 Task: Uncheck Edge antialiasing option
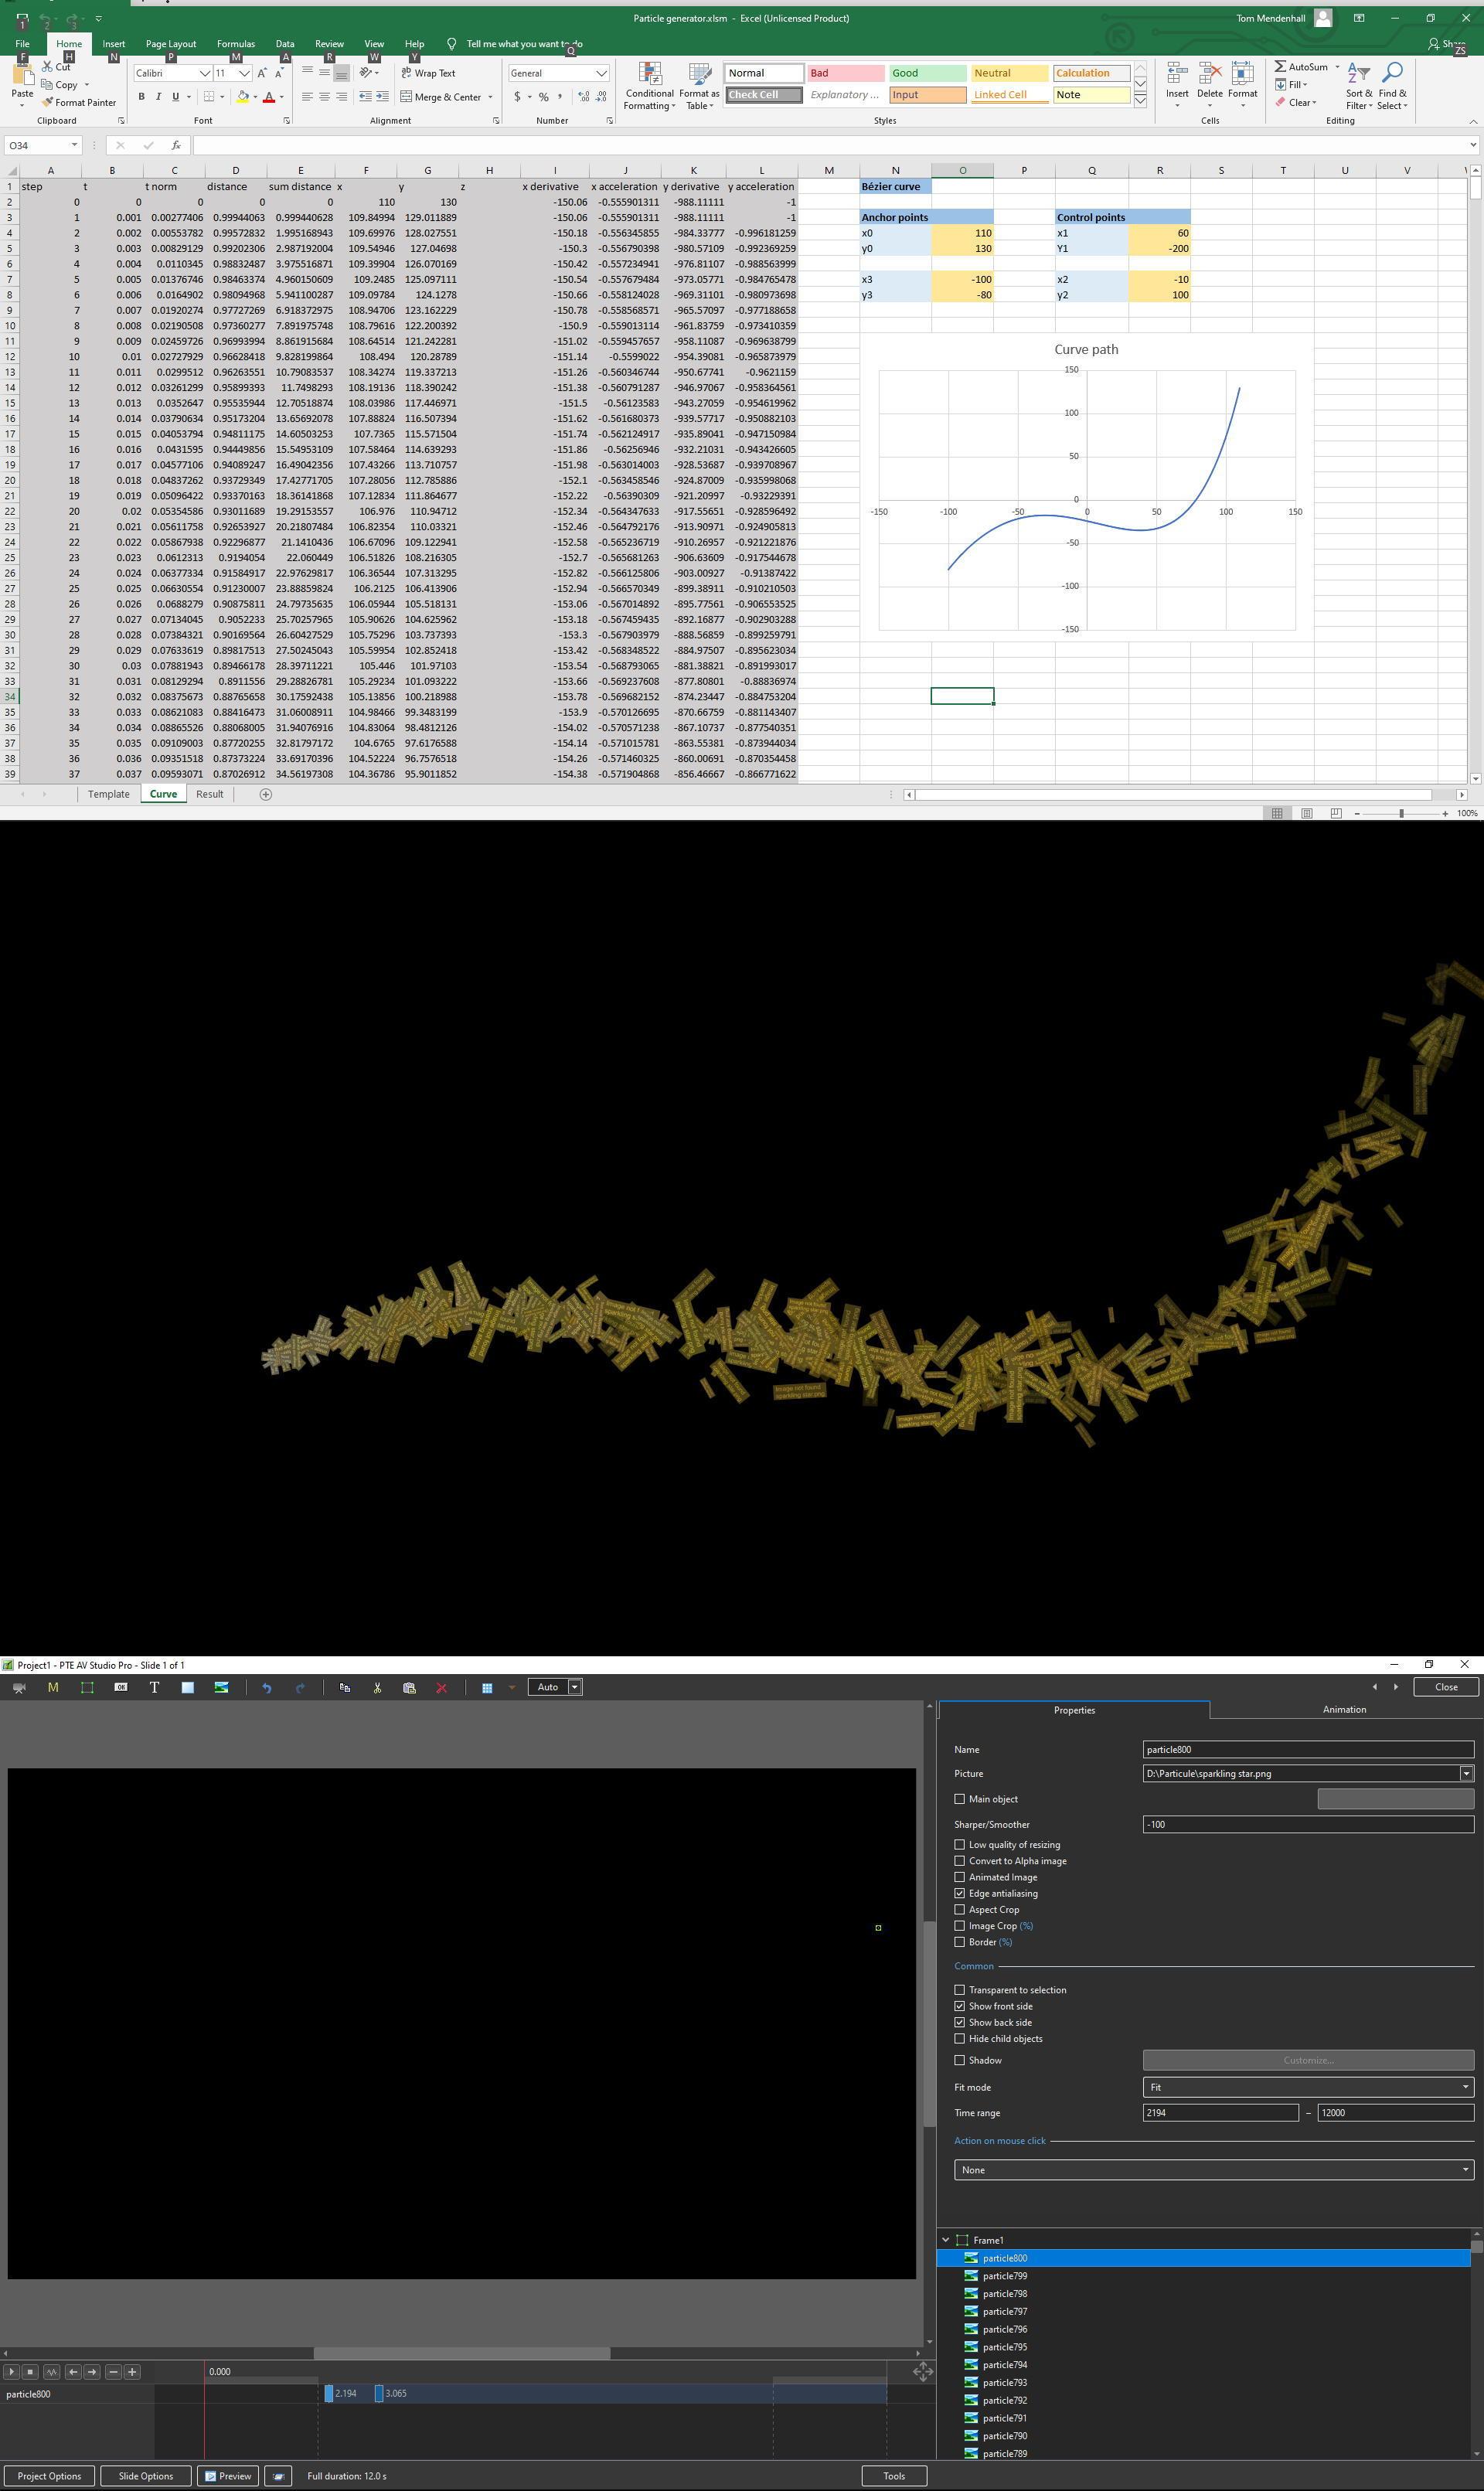point(960,1894)
